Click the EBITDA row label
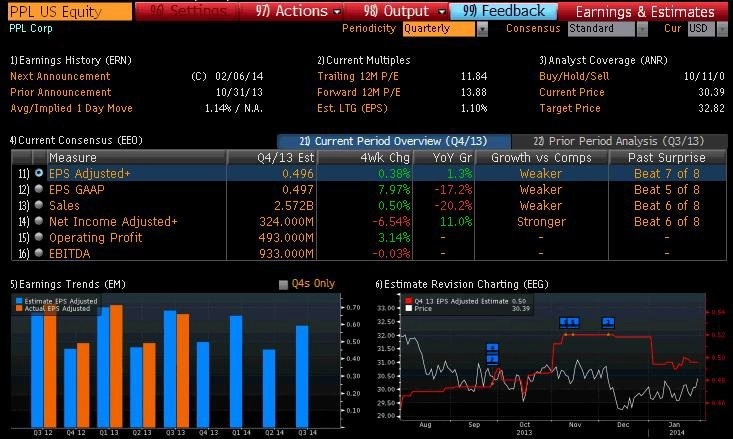Screen dimensions: 733x439 [x=69, y=253]
